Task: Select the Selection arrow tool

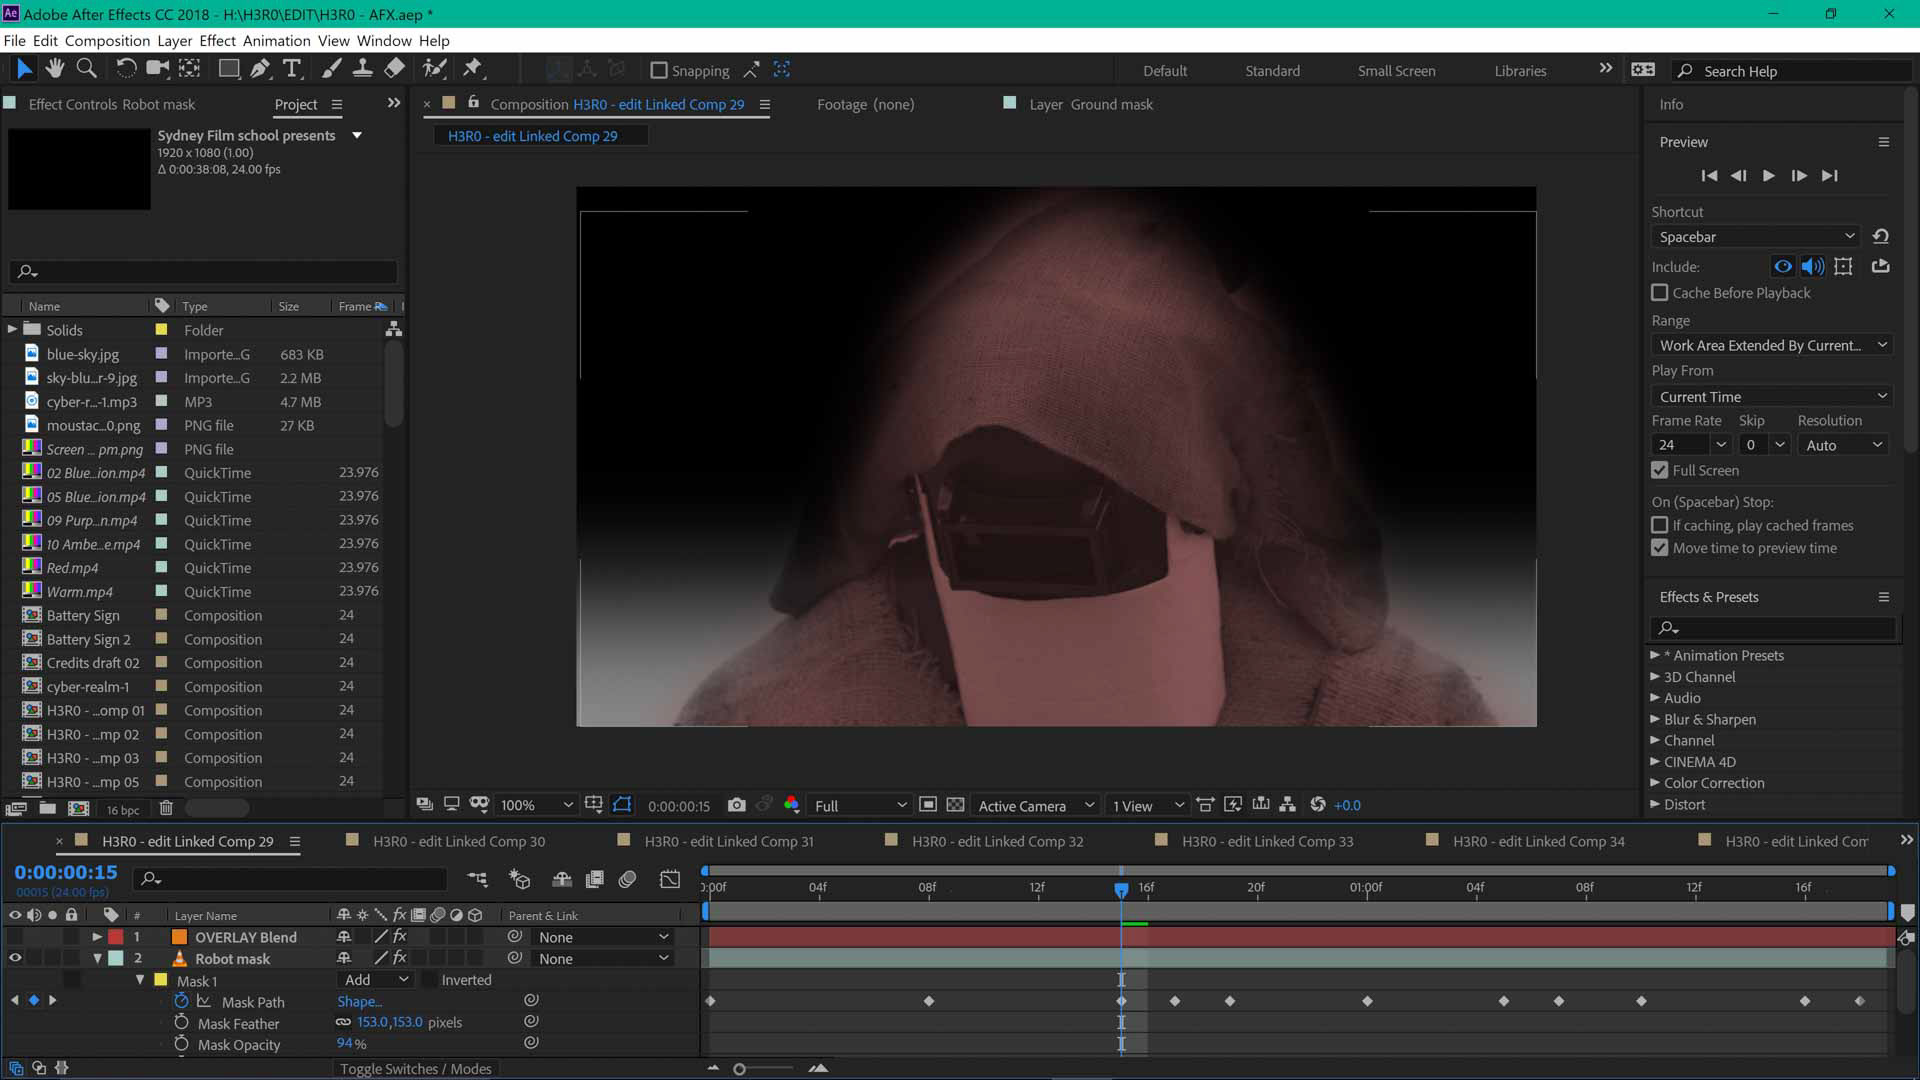Action: [24, 69]
